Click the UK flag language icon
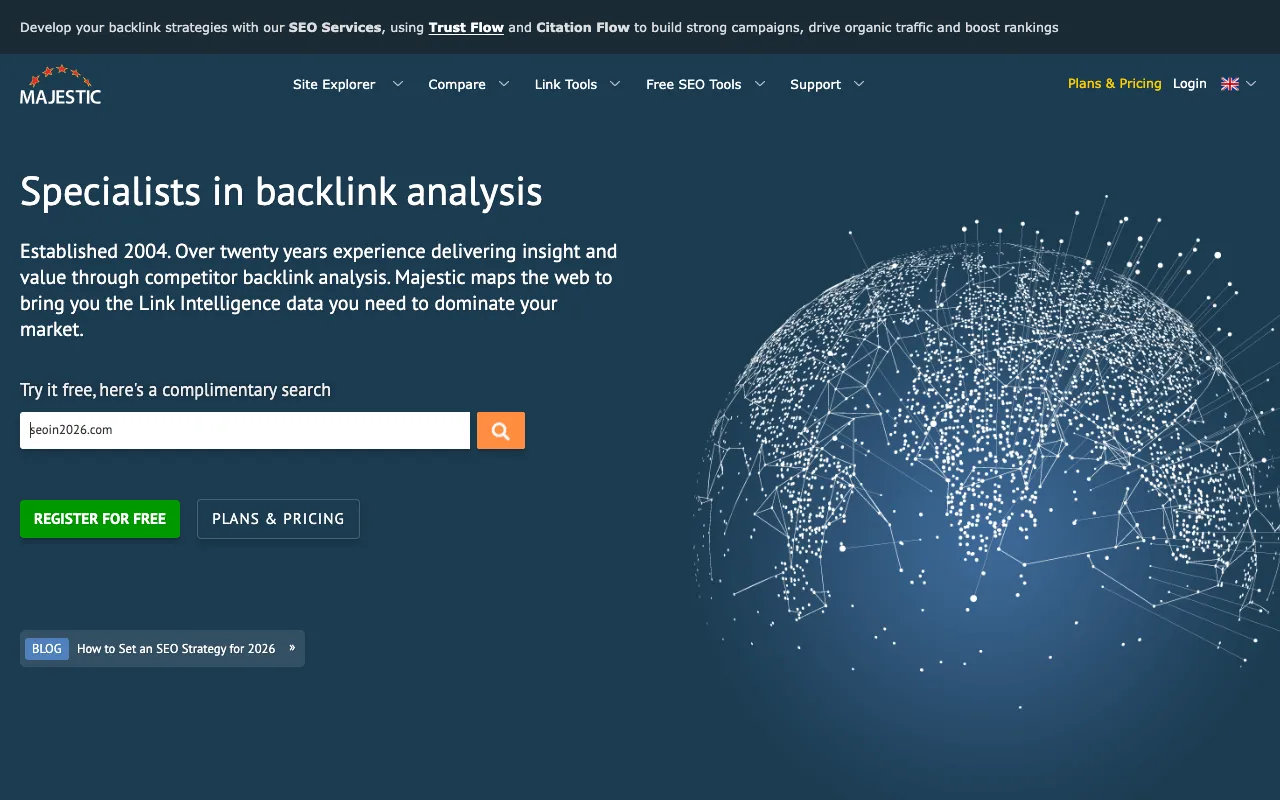Image resolution: width=1280 pixels, height=800 pixels. point(1230,84)
